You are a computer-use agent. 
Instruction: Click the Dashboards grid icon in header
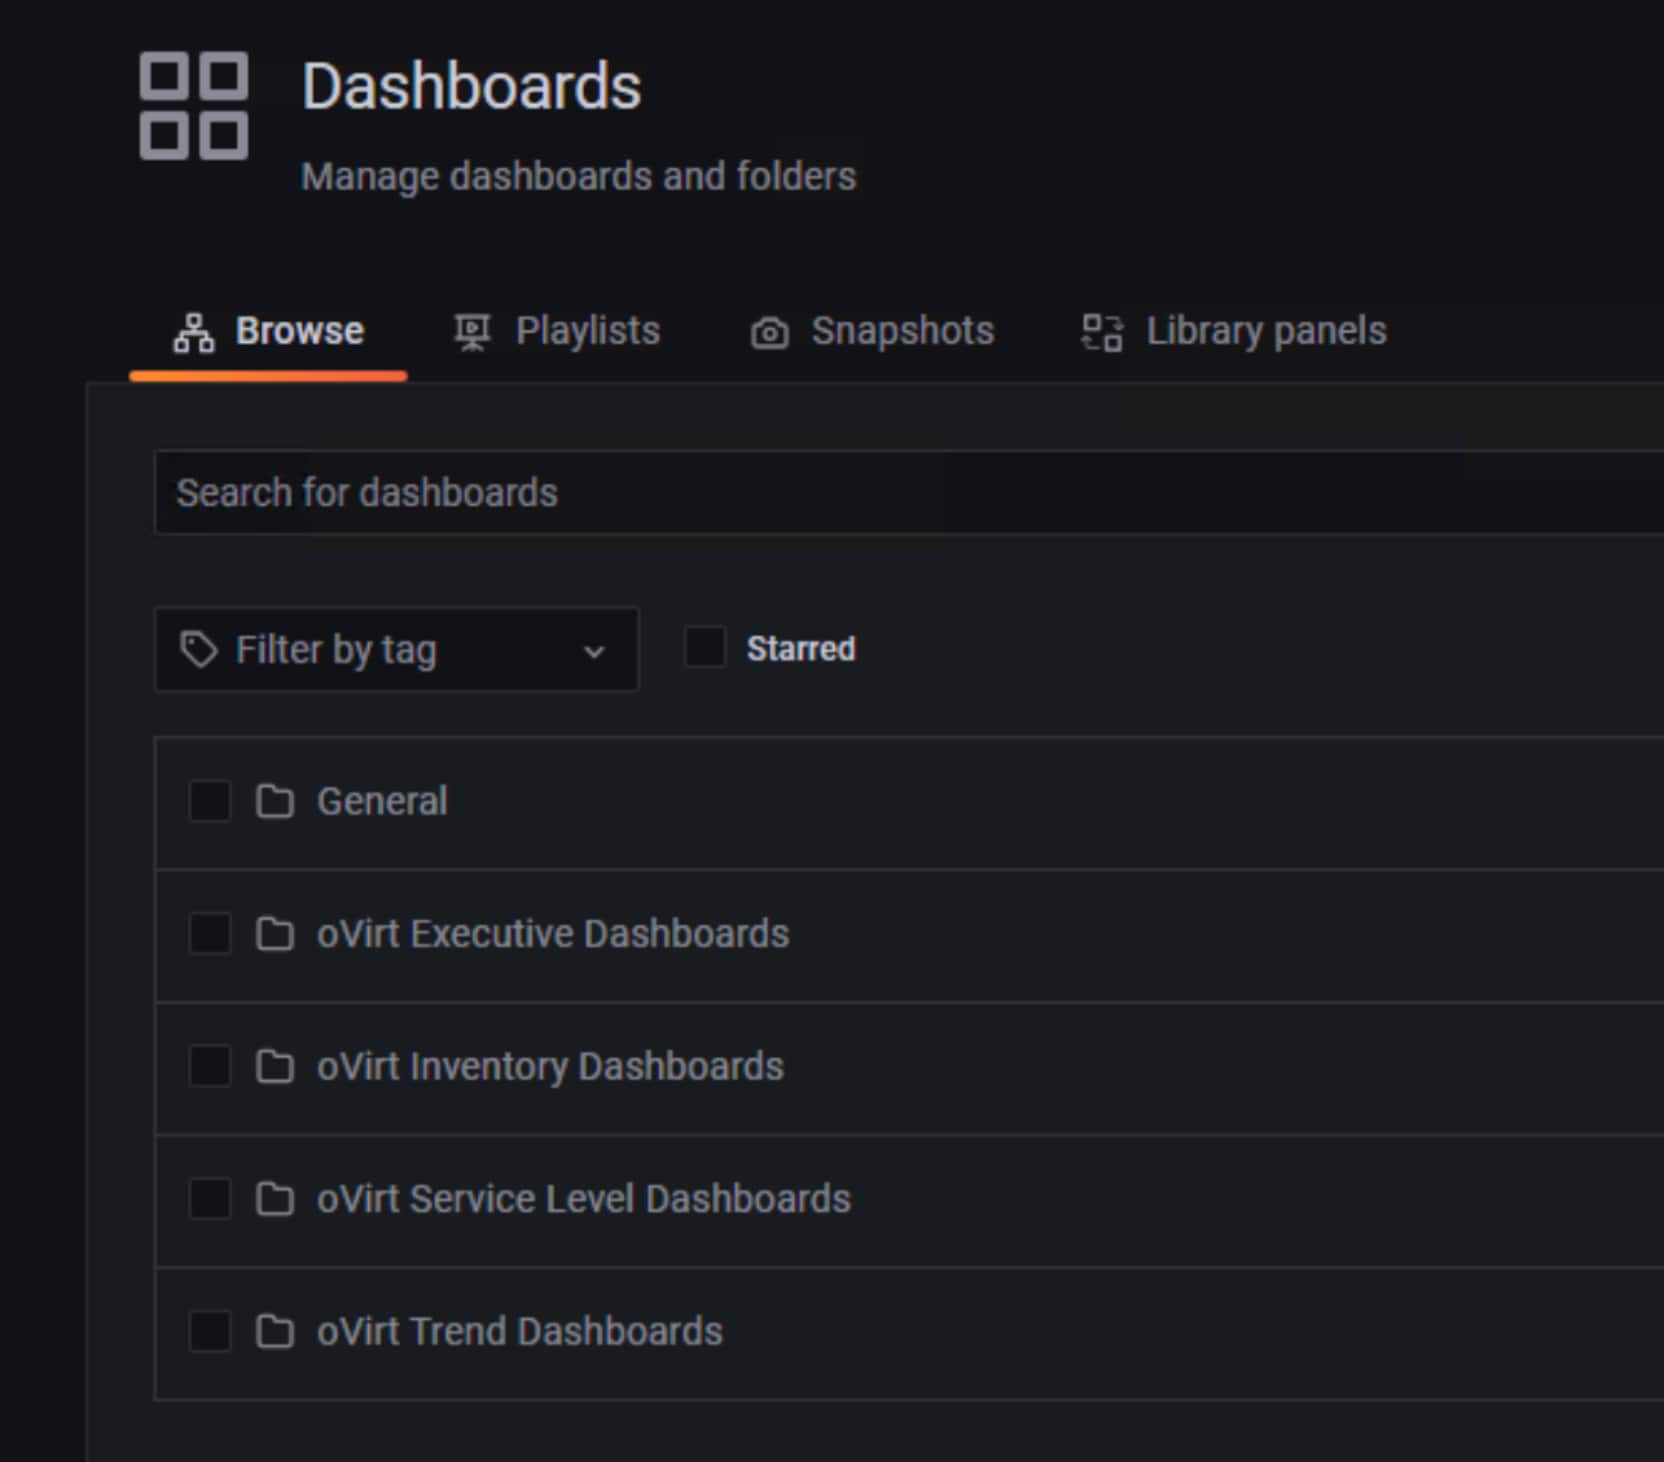[x=194, y=105]
